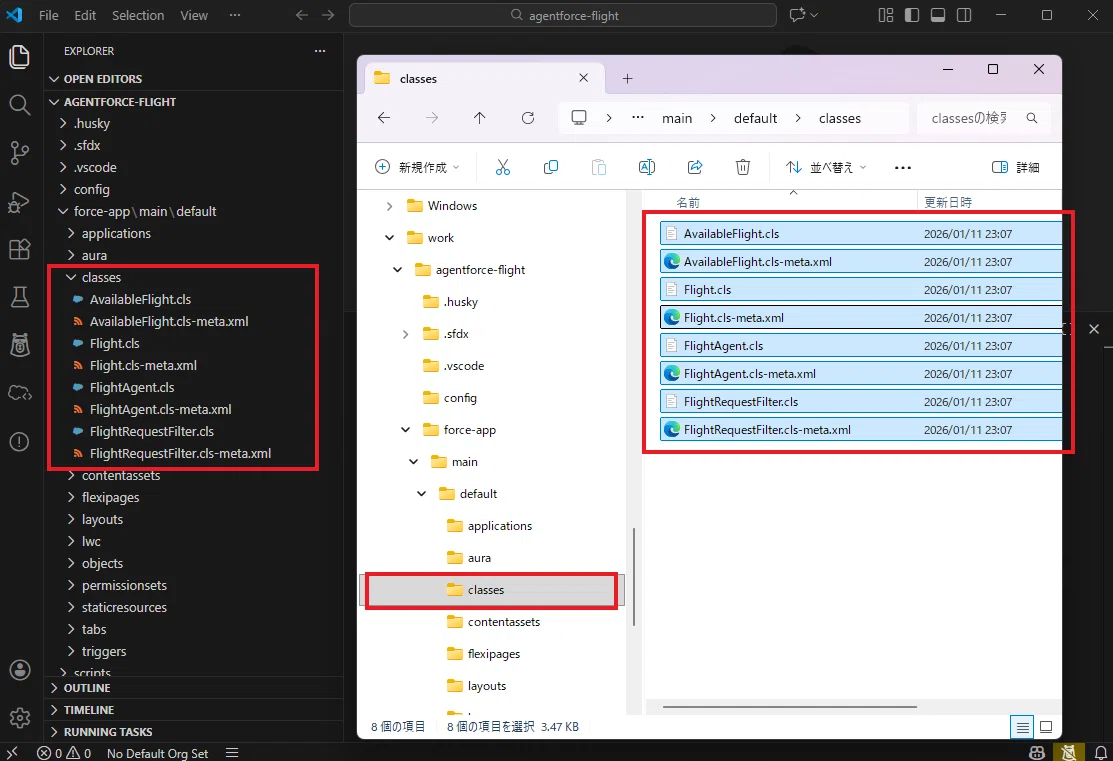Open the Salesforce Org Browser cloud icon

pyautogui.click(x=19, y=393)
